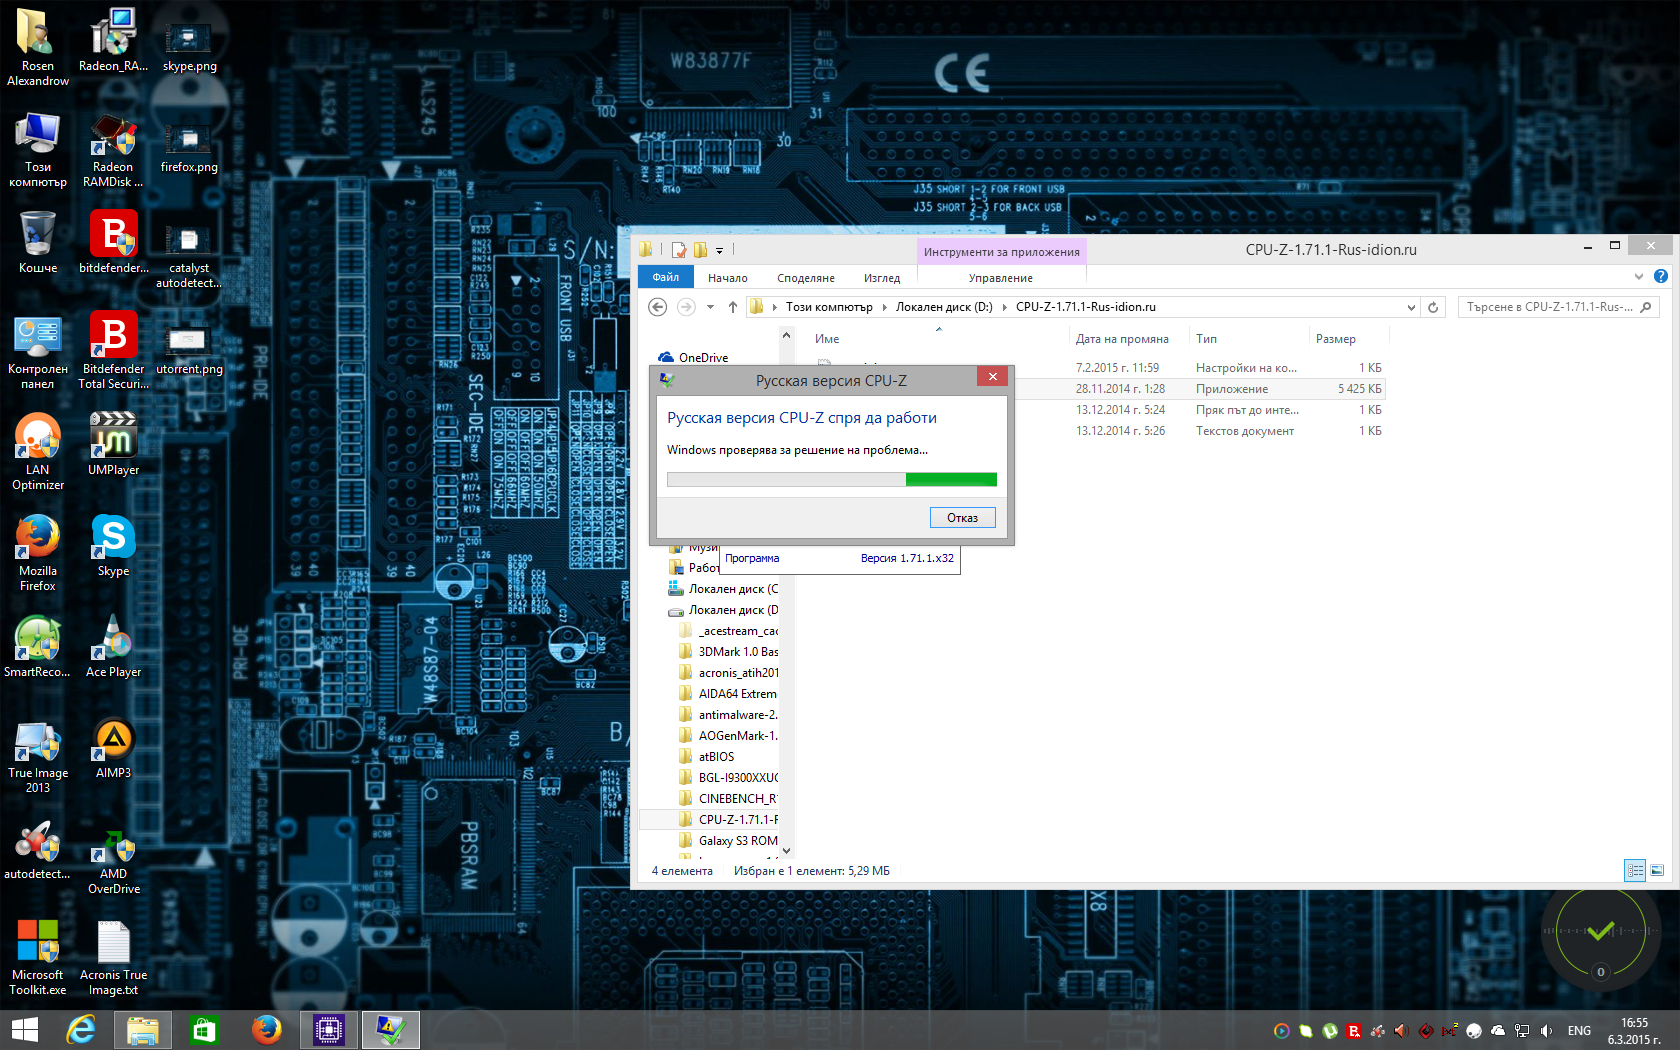Open the Radeon RAMDisk desktop shortcut
The height and width of the screenshot is (1050, 1680).
[x=113, y=150]
